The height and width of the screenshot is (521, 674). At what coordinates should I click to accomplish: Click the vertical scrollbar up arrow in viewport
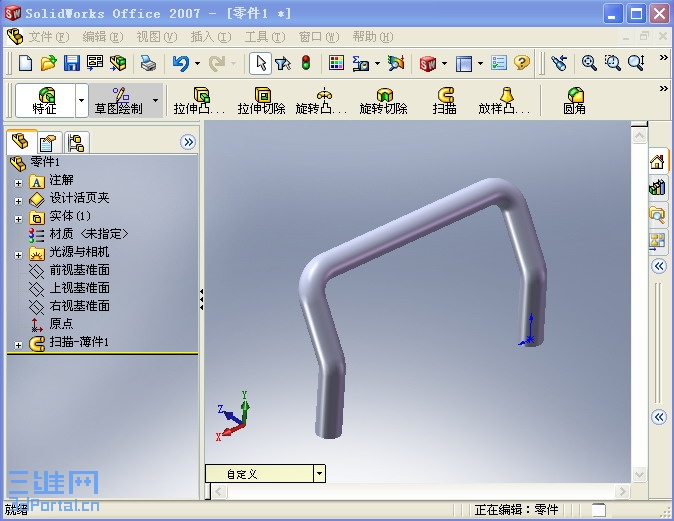[639, 136]
